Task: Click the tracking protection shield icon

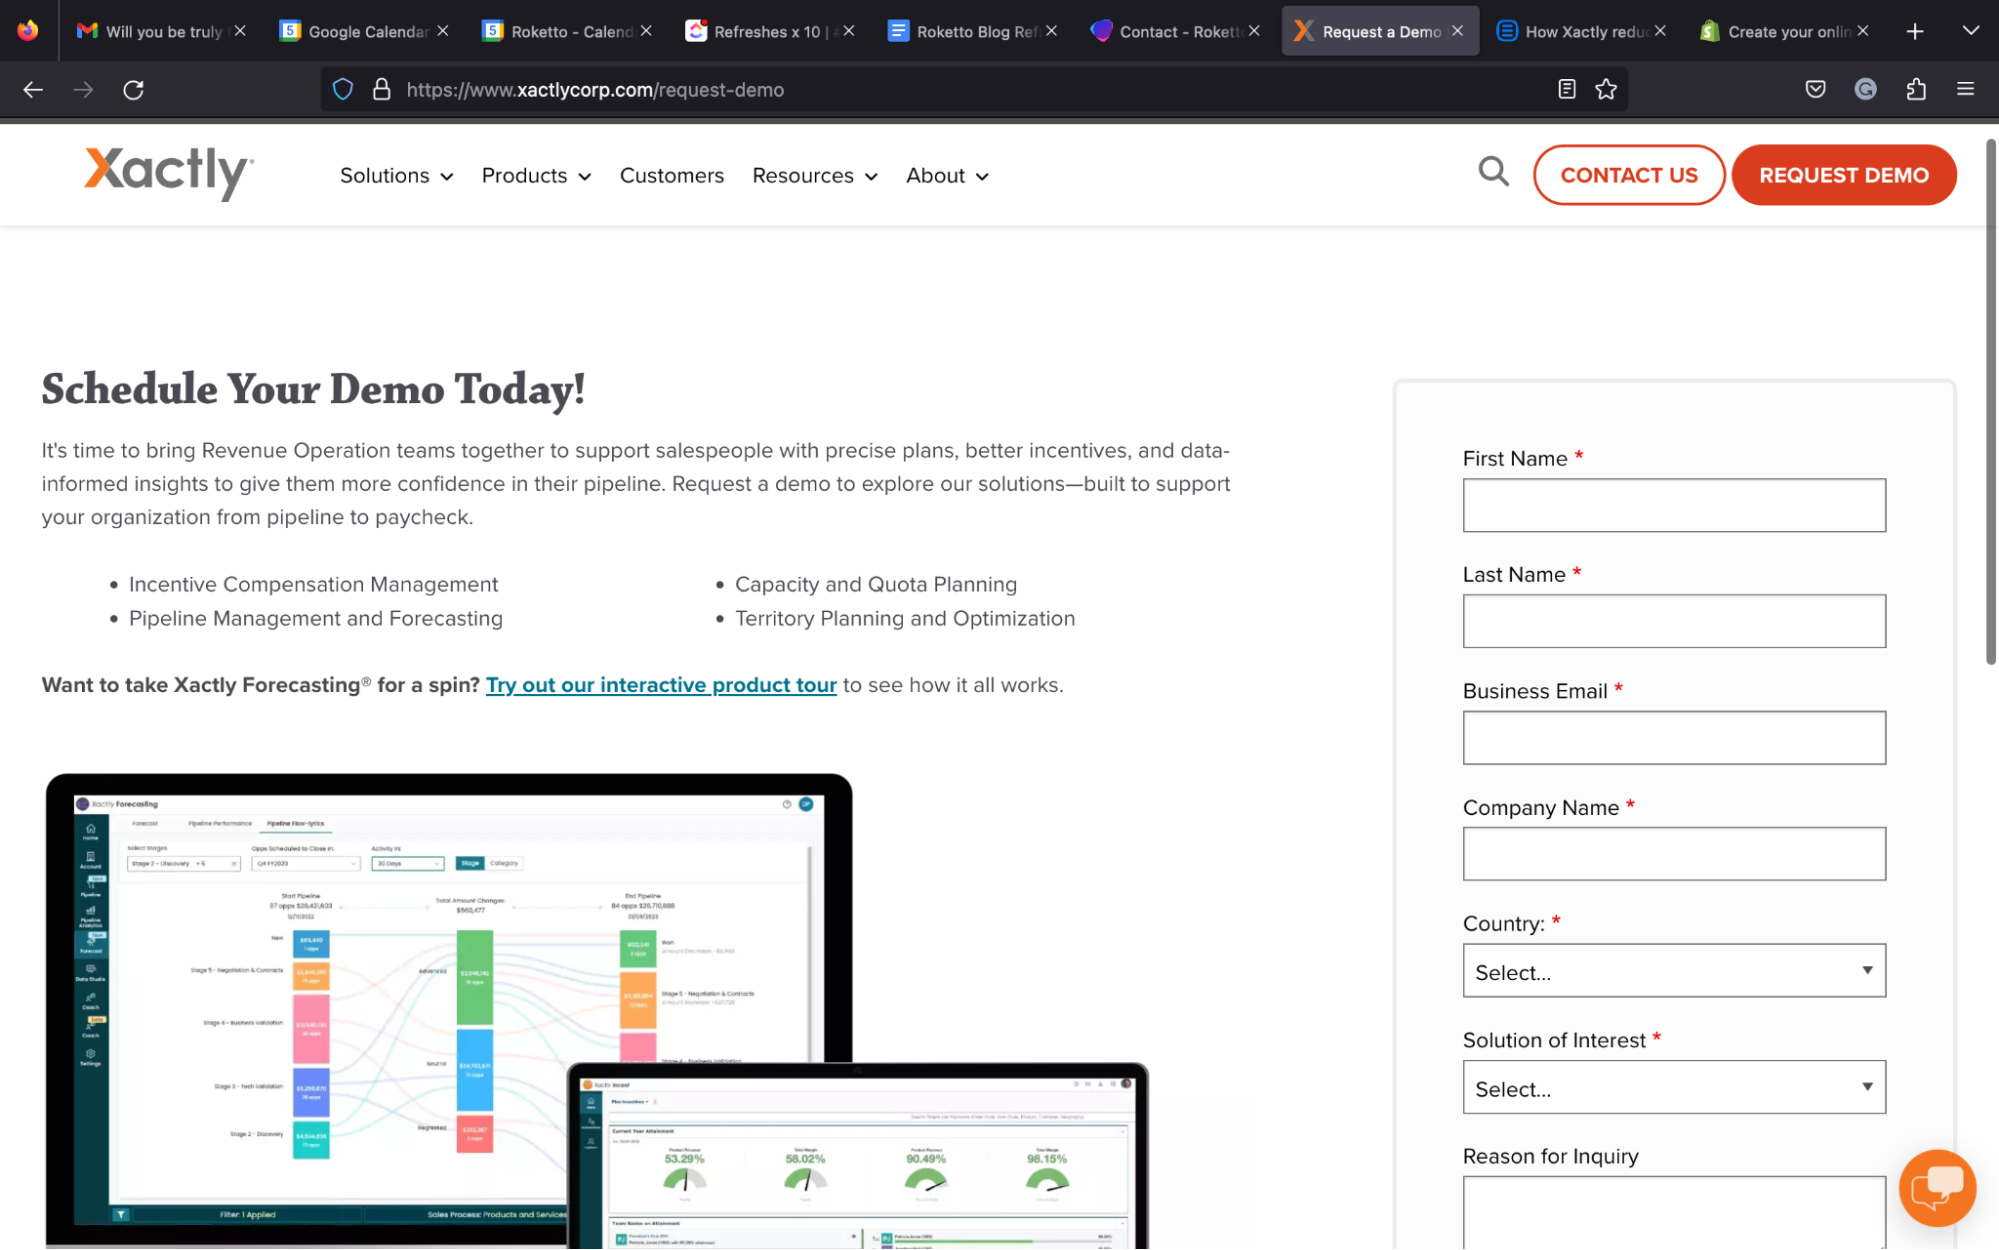Action: click(x=342, y=89)
